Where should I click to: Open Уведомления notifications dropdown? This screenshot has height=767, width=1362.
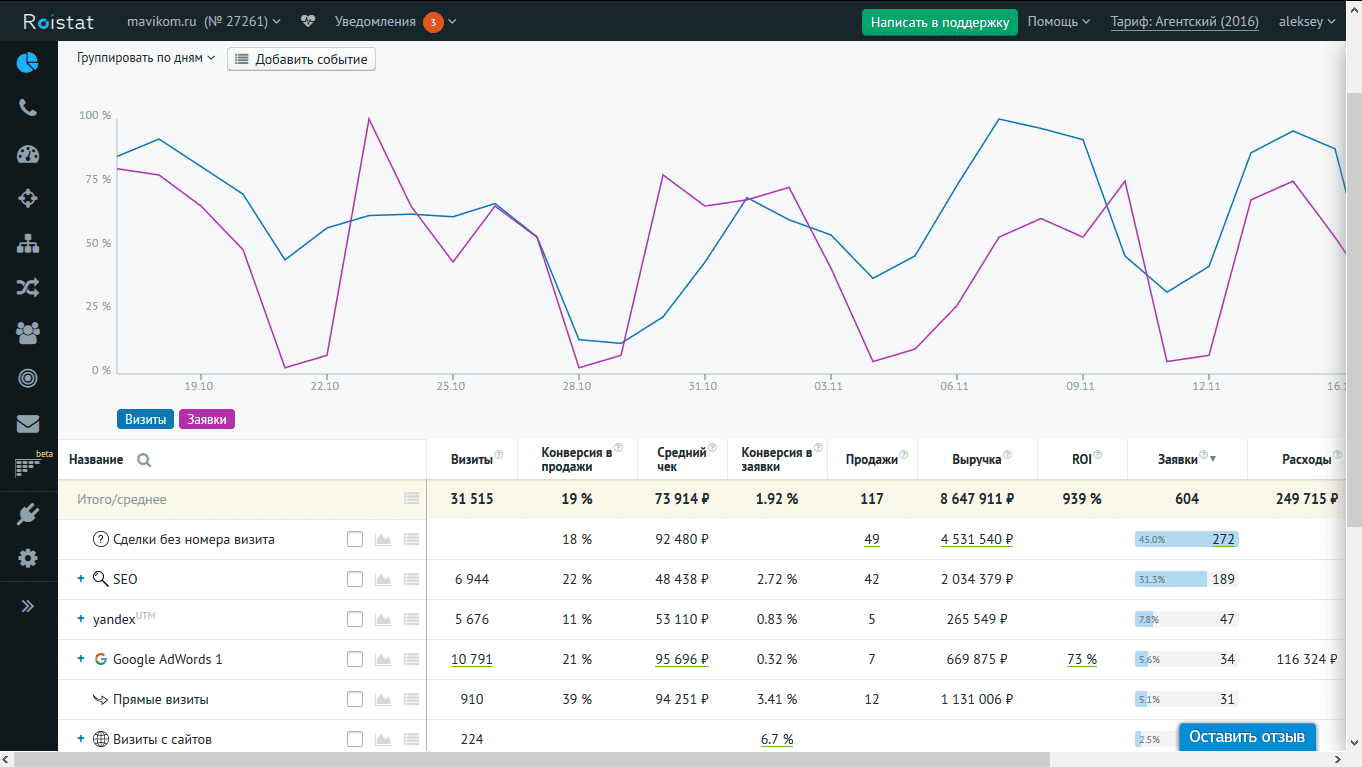click(x=395, y=21)
